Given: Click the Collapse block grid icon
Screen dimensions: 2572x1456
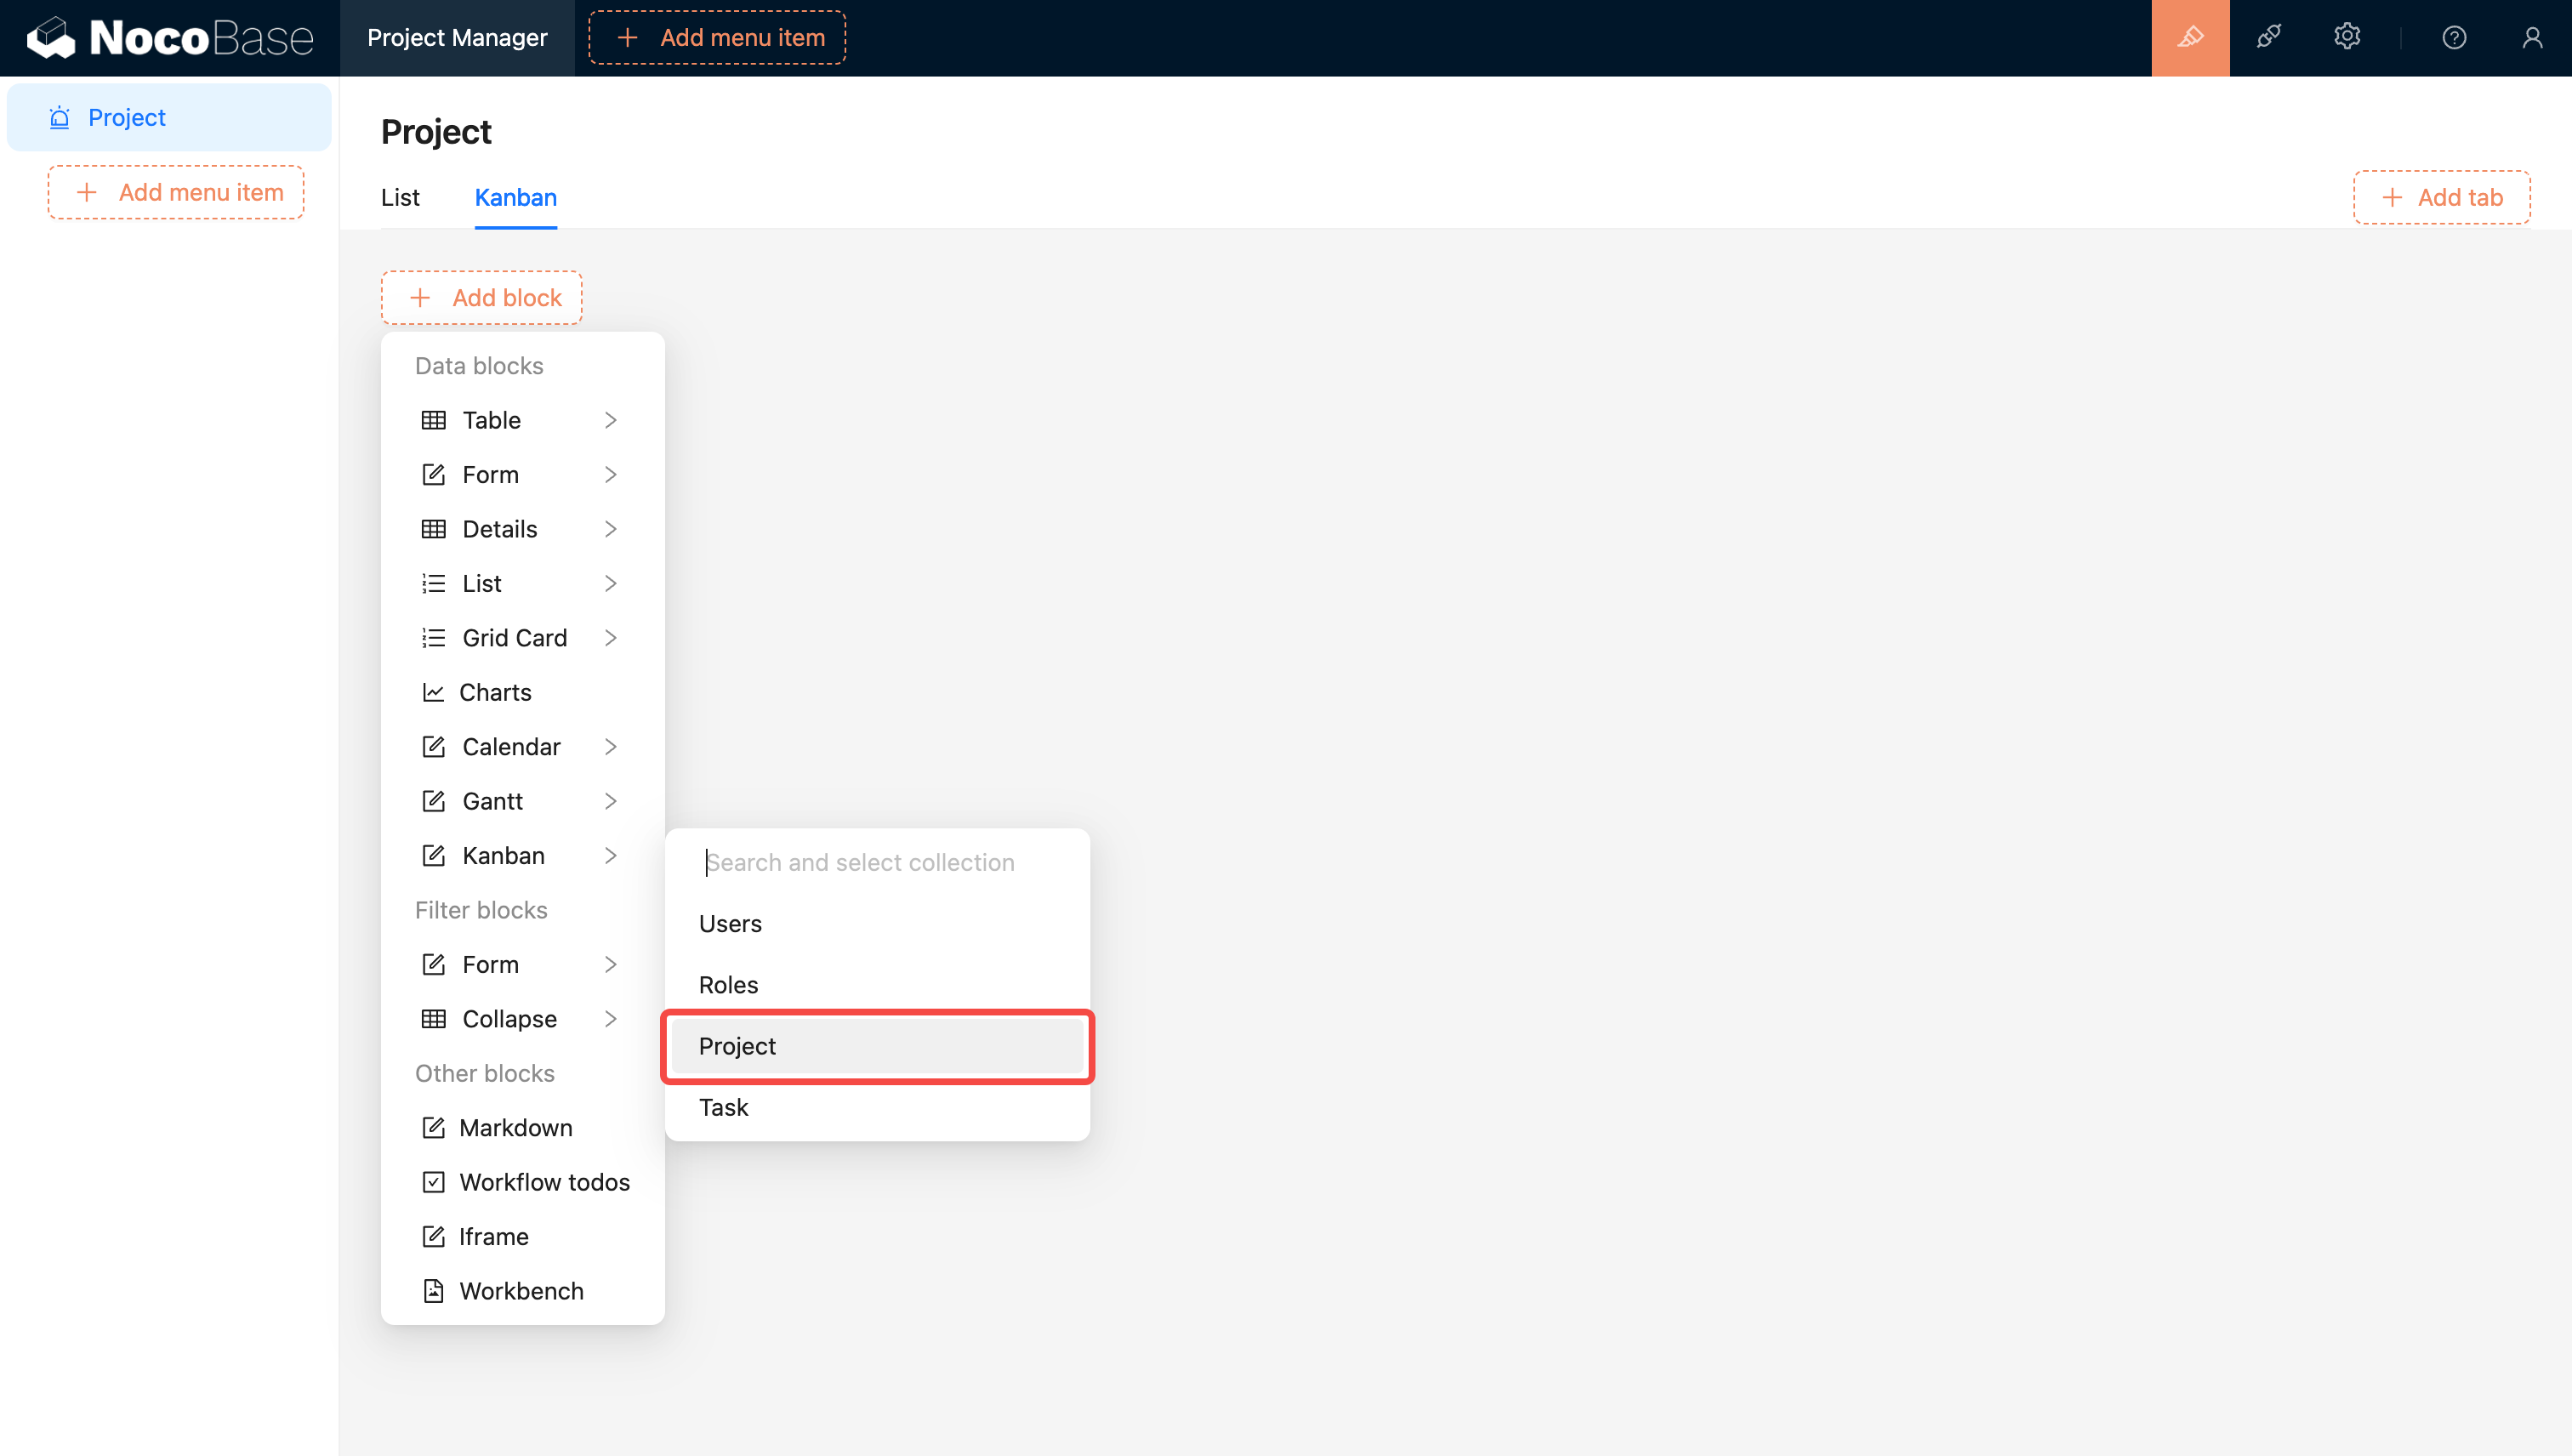Looking at the screenshot, I should pyautogui.click(x=433, y=1019).
